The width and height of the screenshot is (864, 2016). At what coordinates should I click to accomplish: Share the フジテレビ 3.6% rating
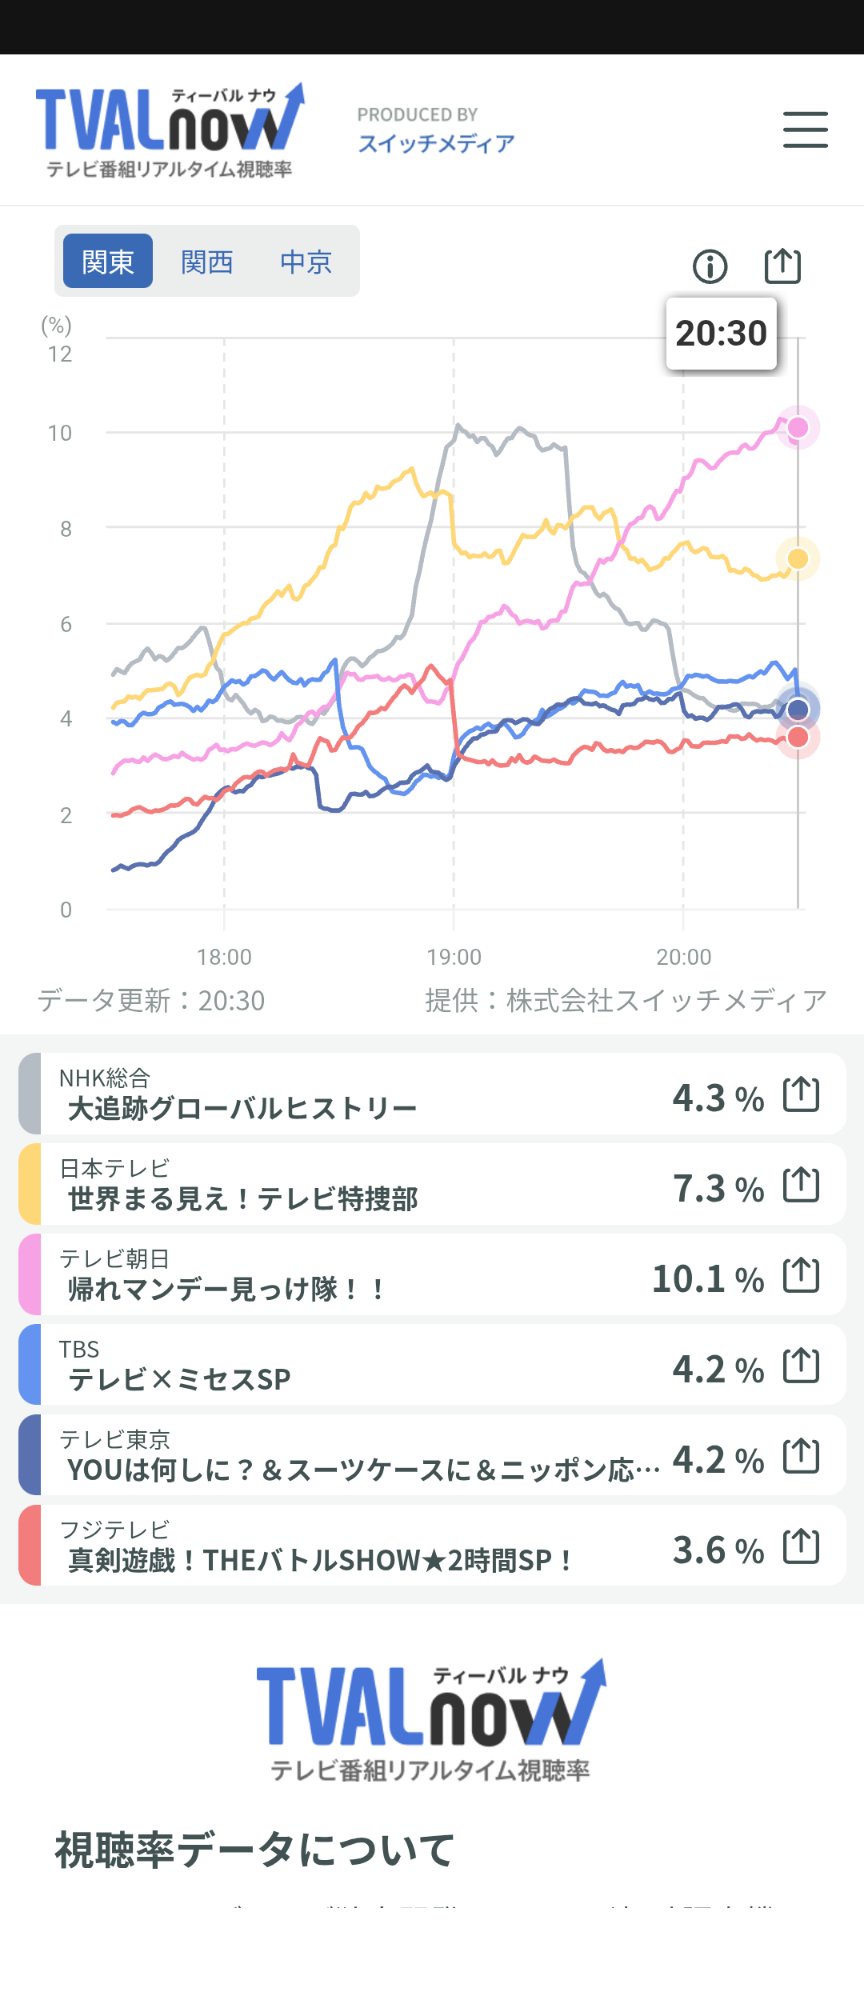point(801,1547)
